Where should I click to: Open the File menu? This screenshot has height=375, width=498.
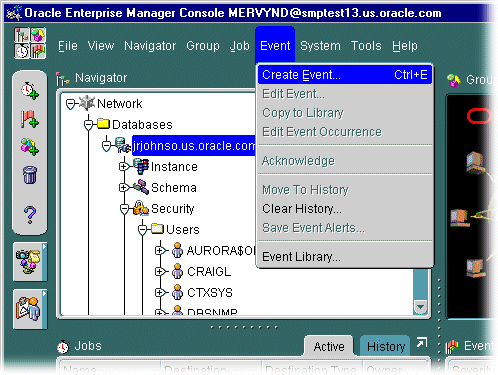[x=68, y=46]
